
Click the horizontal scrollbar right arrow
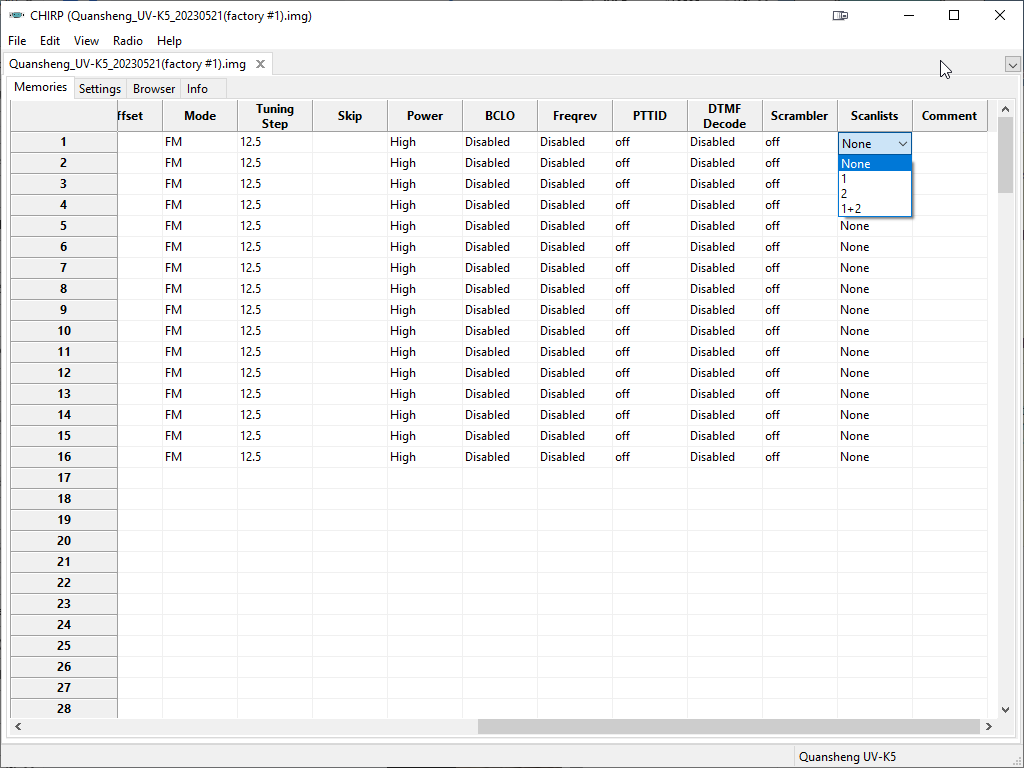point(989,726)
